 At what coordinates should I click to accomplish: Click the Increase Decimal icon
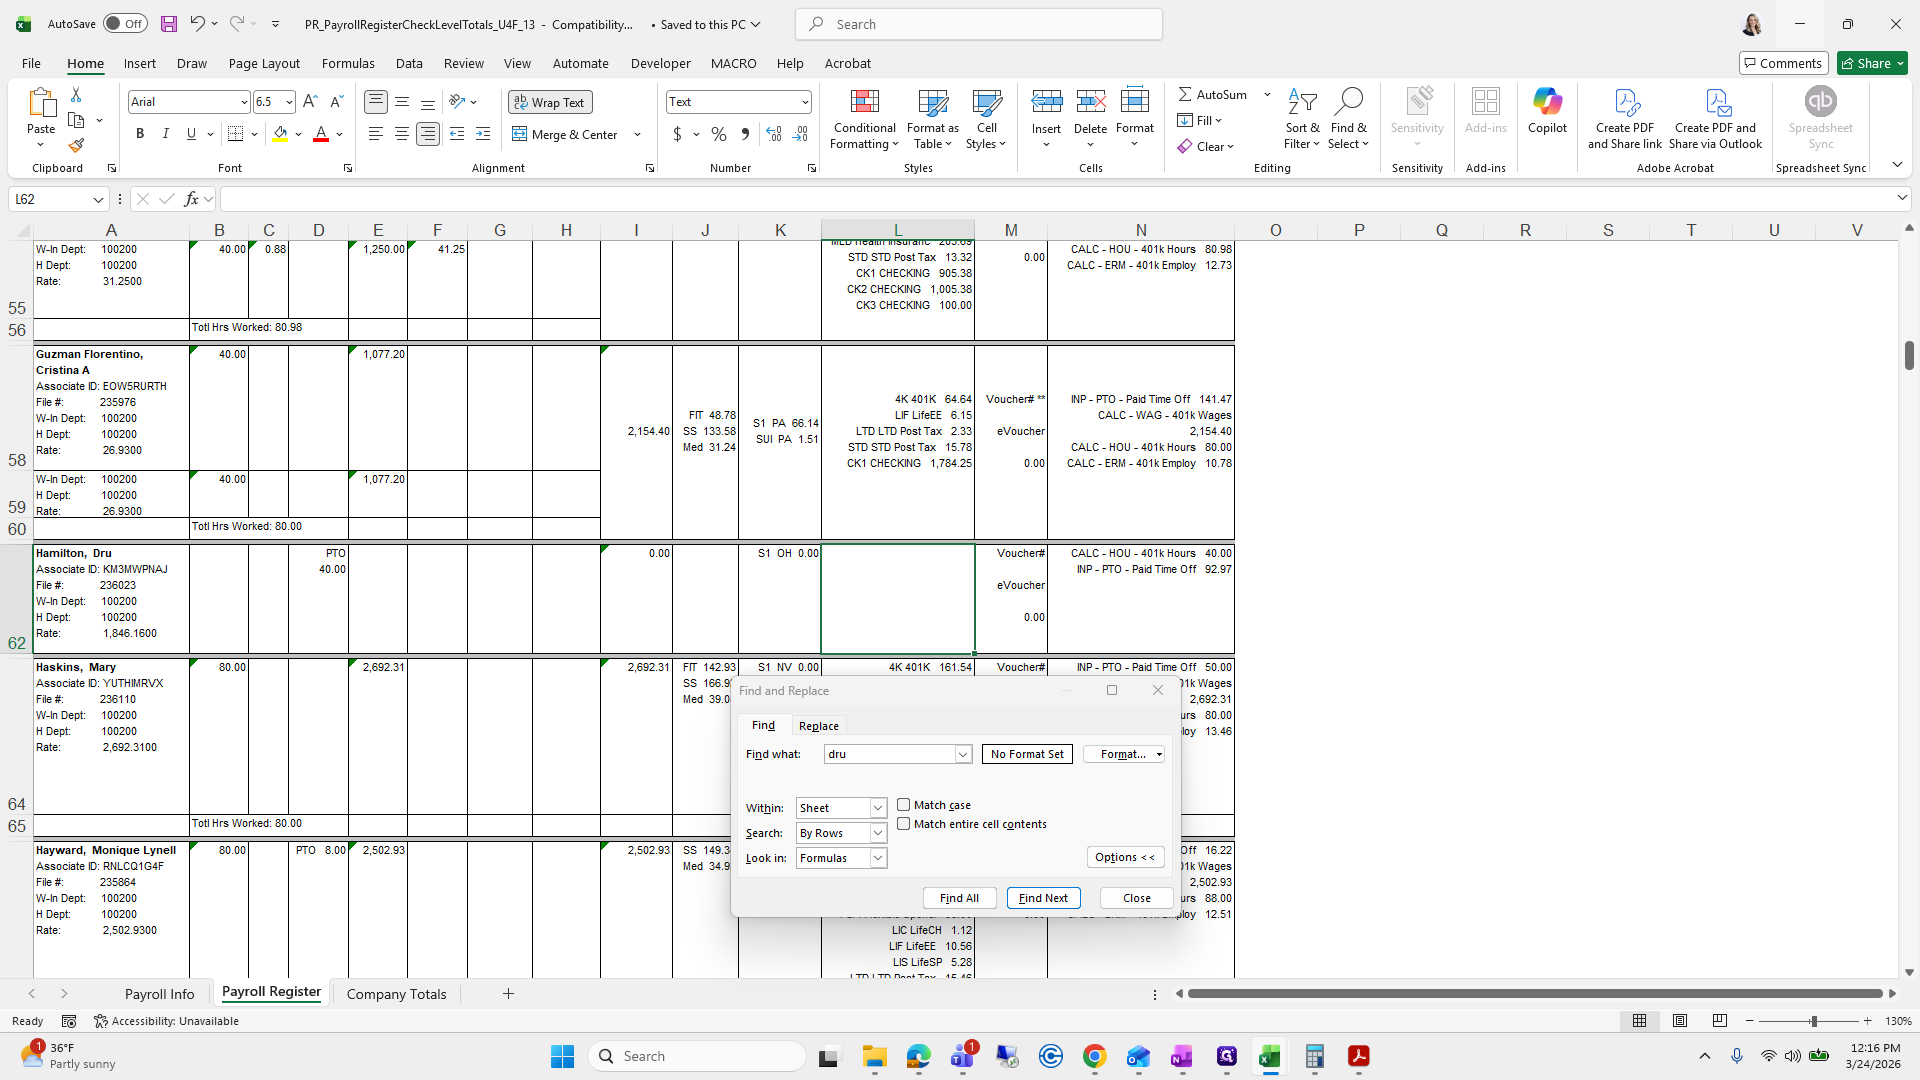773,134
